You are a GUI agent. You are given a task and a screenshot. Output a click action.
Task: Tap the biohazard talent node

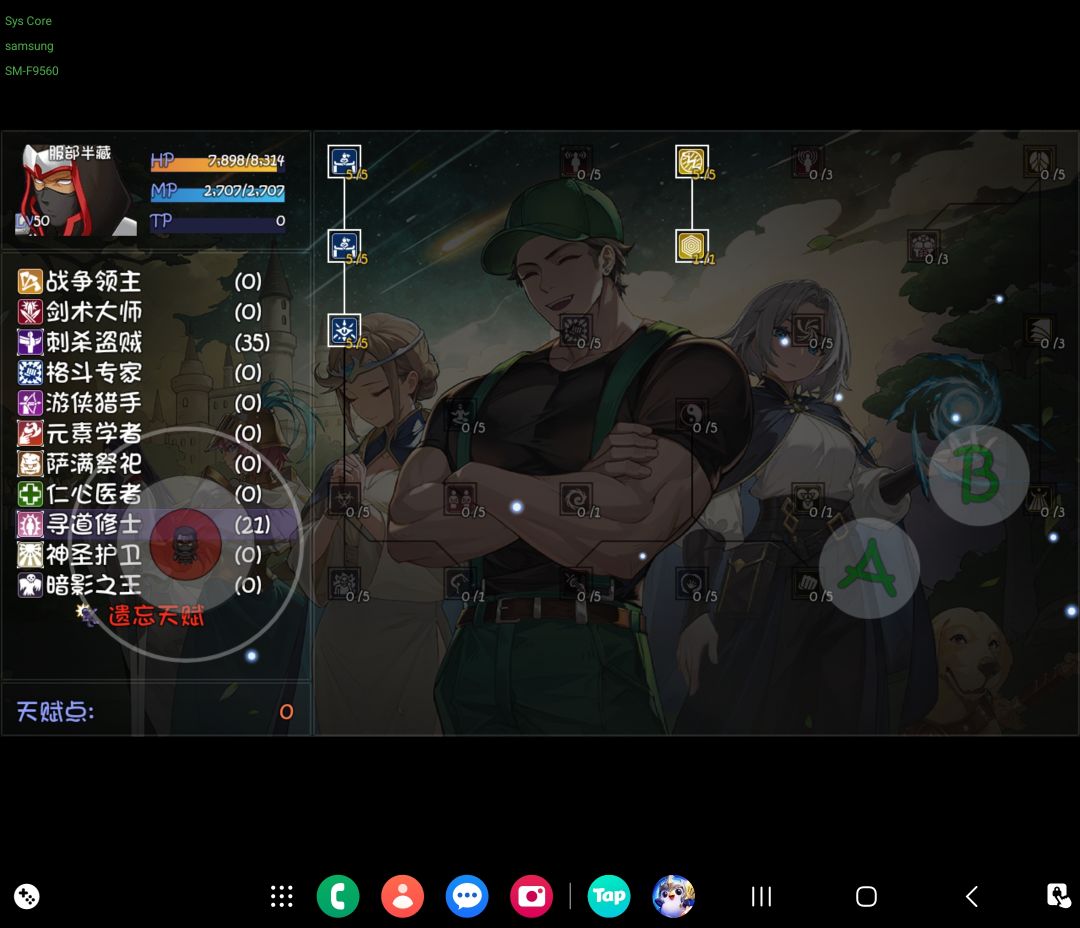click(x=344, y=499)
